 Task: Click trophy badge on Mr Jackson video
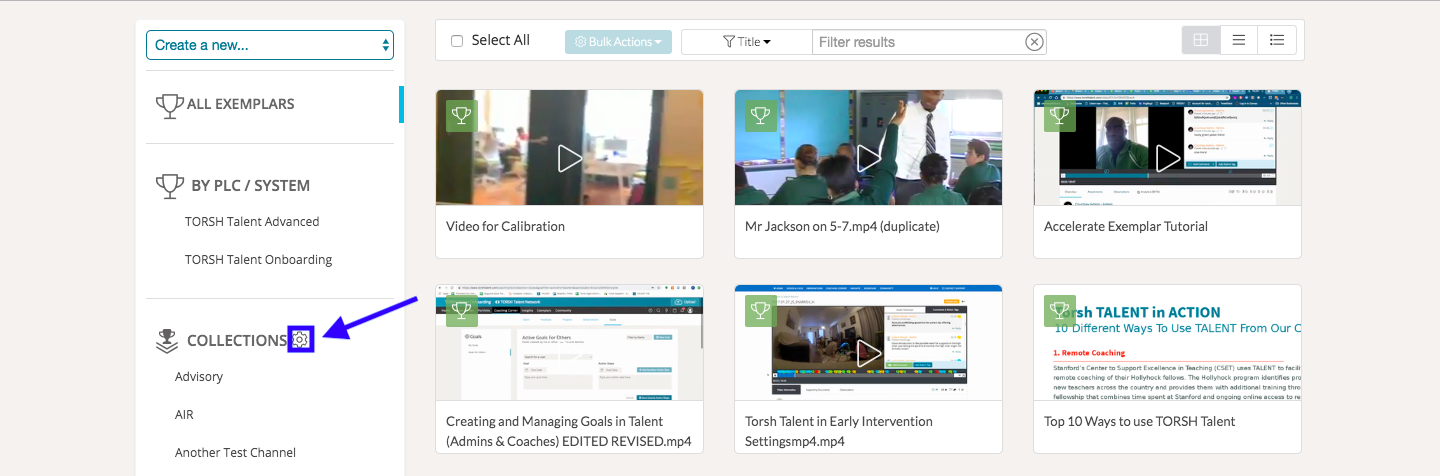pyautogui.click(x=760, y=116)
